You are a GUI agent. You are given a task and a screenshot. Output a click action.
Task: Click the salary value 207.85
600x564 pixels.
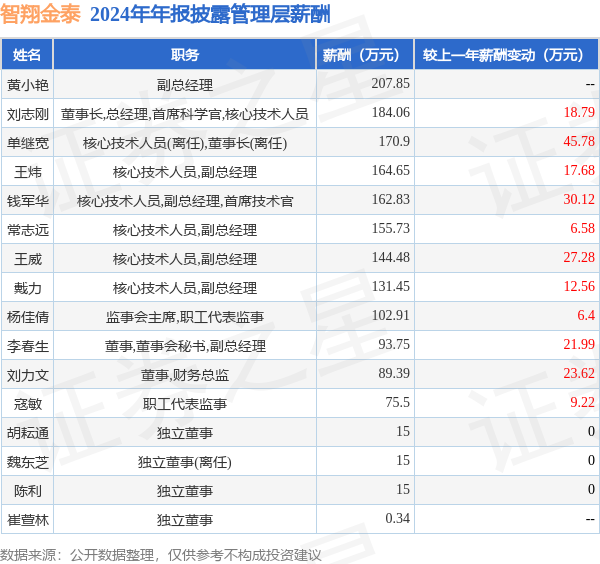(x=390, y=83)
